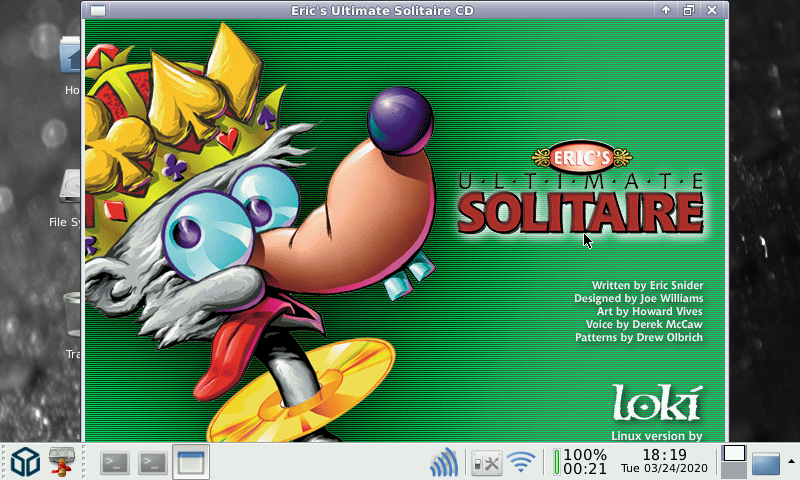Viewport: 800px width, 480px height.
Task: Expand the taskbar up-arrow menu
Action: (791, 462)
